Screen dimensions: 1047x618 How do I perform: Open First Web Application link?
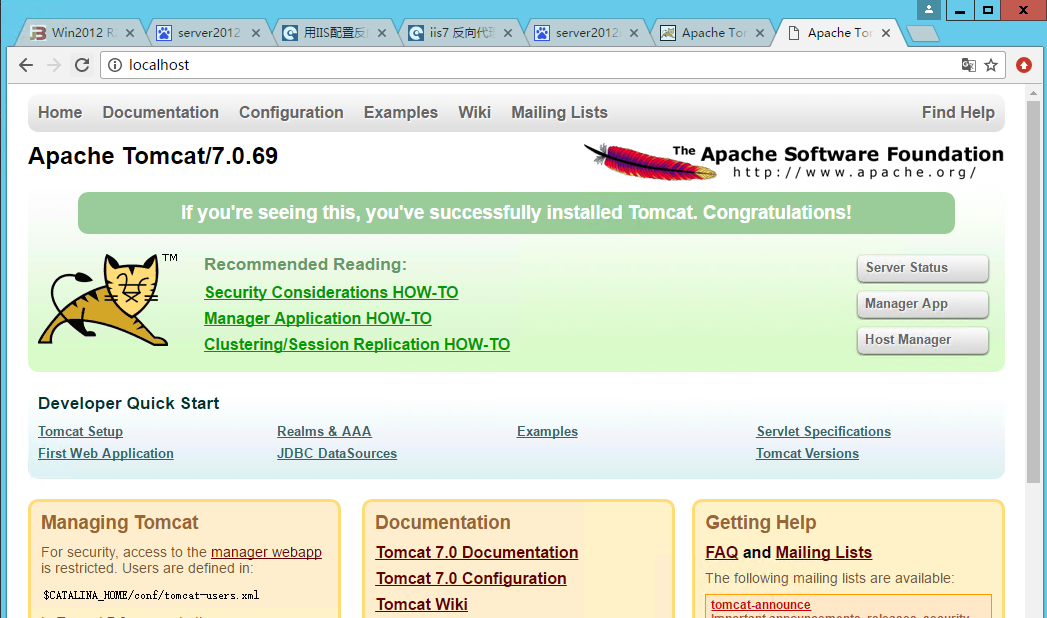[106, 453]
